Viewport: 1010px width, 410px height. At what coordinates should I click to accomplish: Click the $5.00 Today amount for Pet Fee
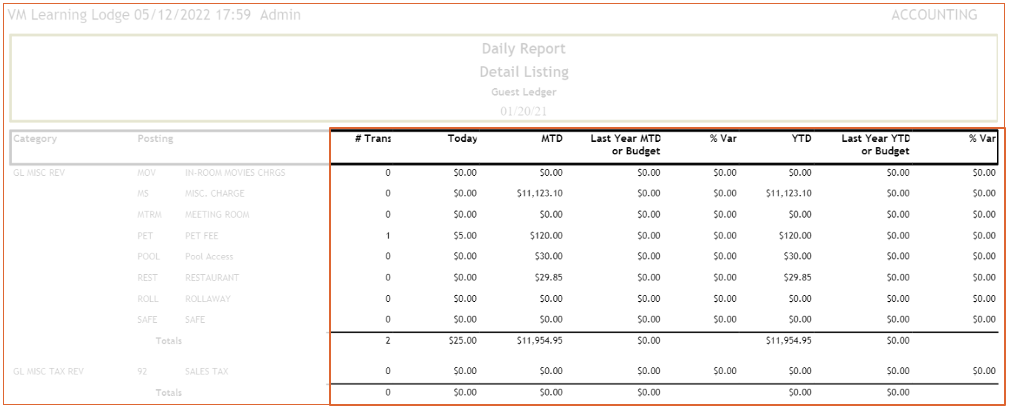pyautogui.click(x=465, y=236)
